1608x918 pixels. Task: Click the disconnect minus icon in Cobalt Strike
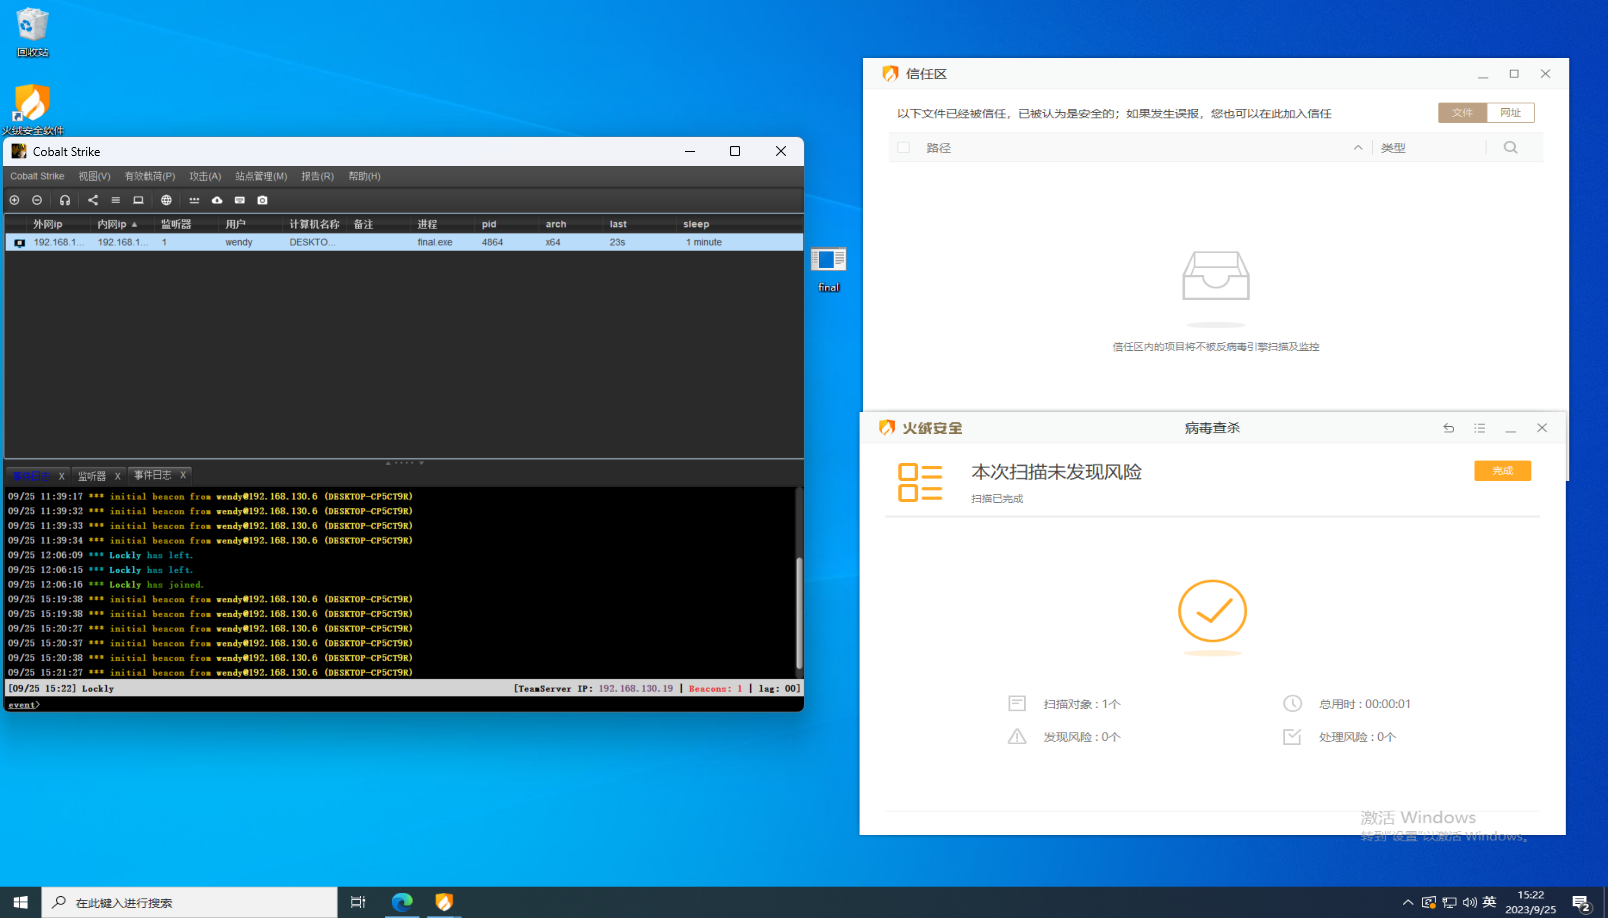37,200
